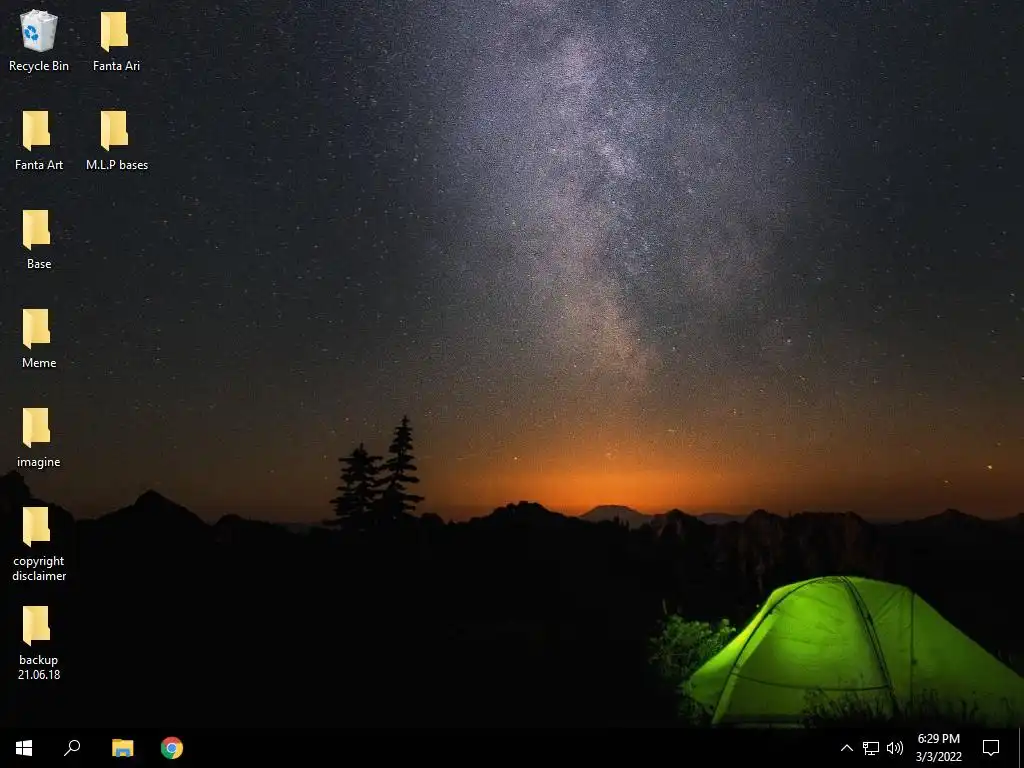
Task: Select the Fanta Art folder
Action: [39, 140]
